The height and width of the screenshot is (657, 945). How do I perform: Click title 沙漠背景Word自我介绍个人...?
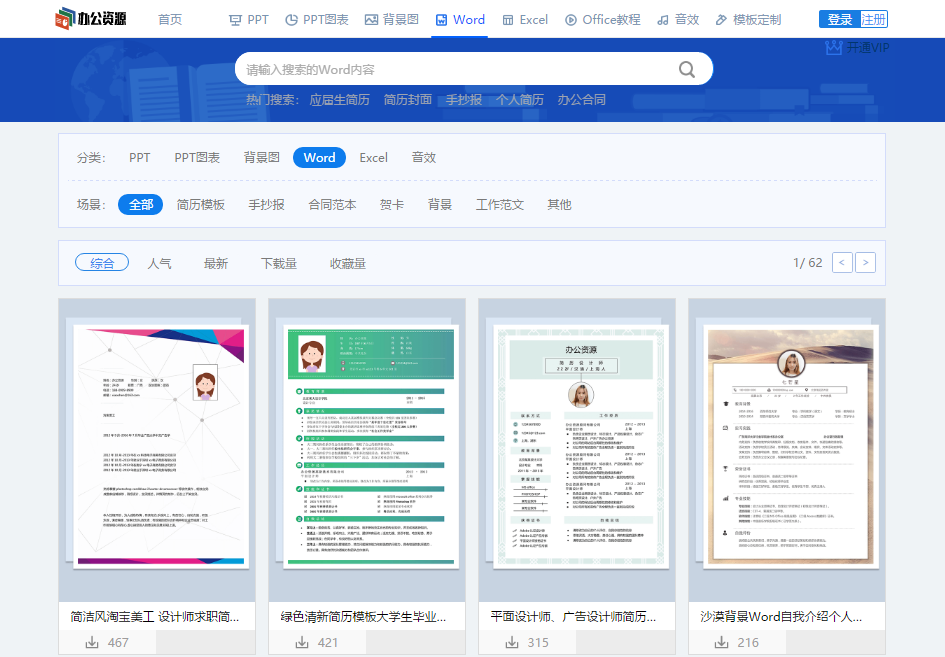coord(781,617)
